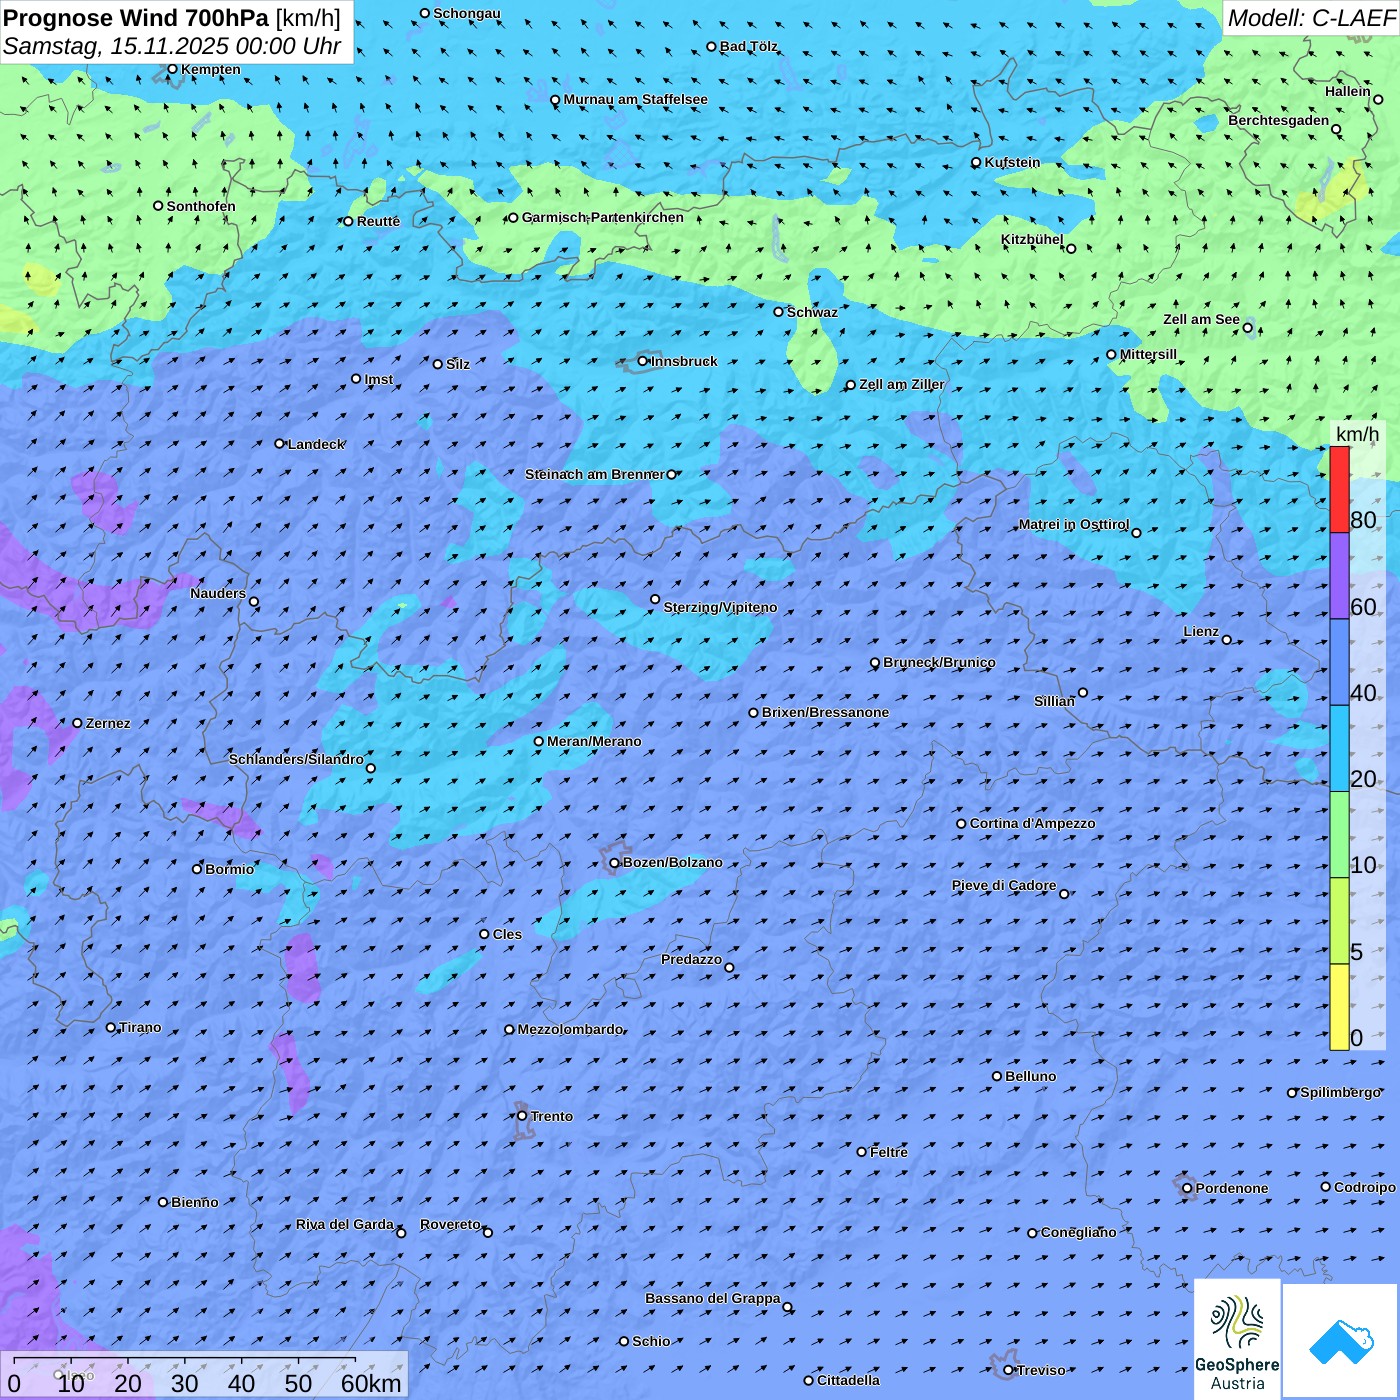
Task: Click the Landeck town label
Action: click(x=316, y=444)
